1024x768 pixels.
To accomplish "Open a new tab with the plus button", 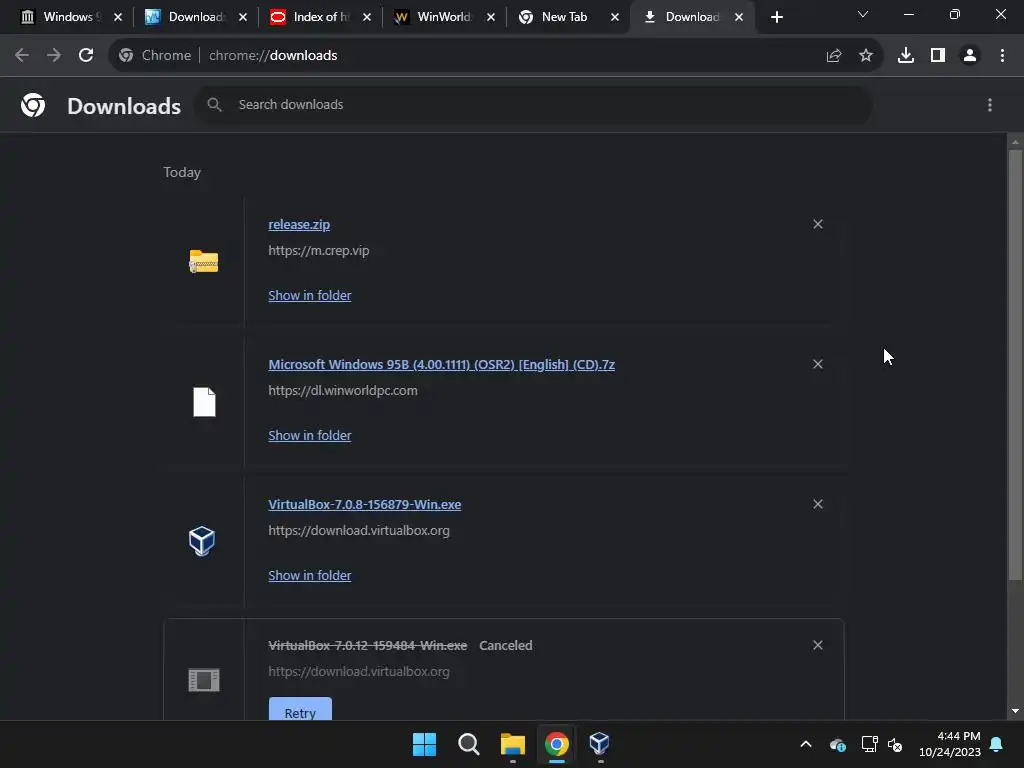I will pos(776,17).
